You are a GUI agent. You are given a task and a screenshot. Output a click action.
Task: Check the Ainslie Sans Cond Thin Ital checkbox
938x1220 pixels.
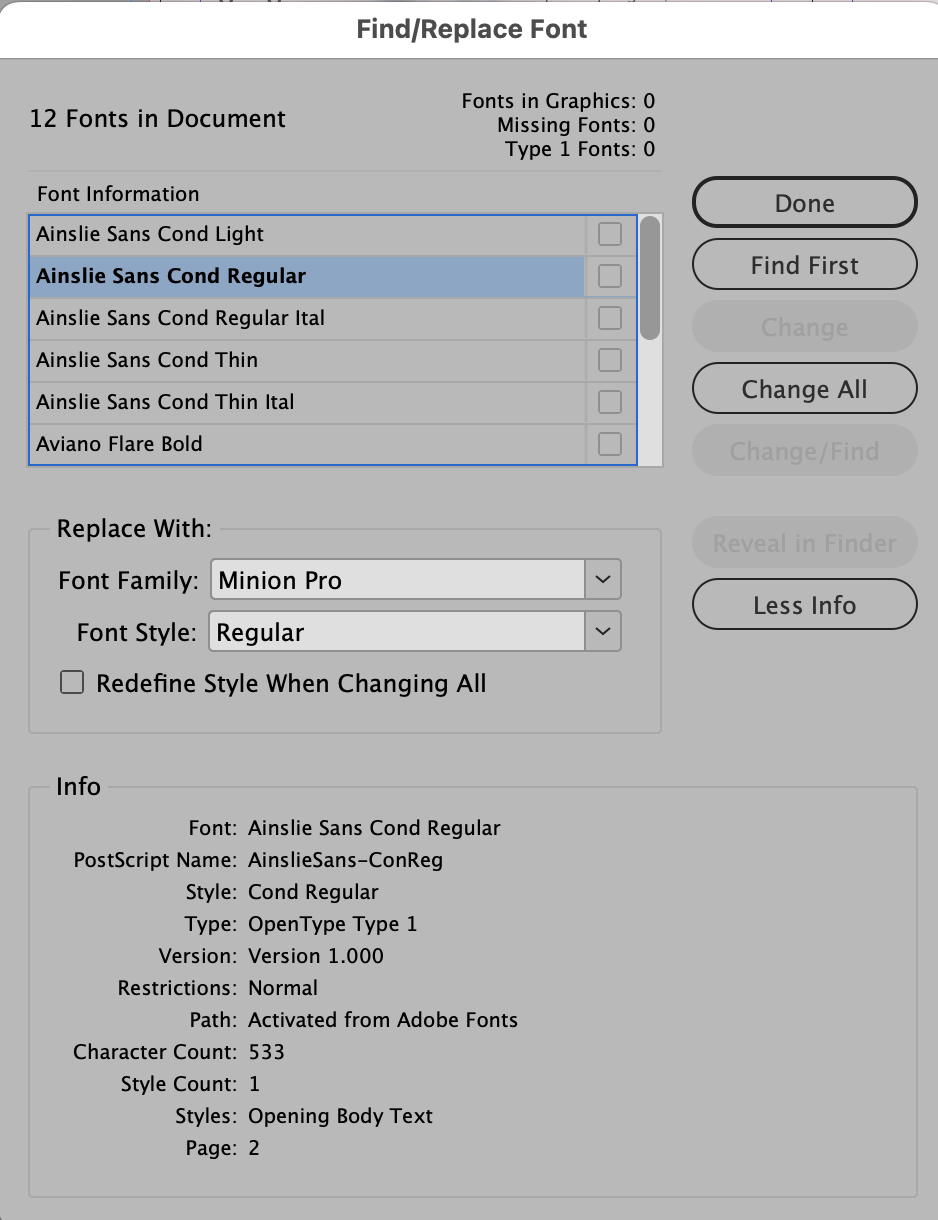609,401
